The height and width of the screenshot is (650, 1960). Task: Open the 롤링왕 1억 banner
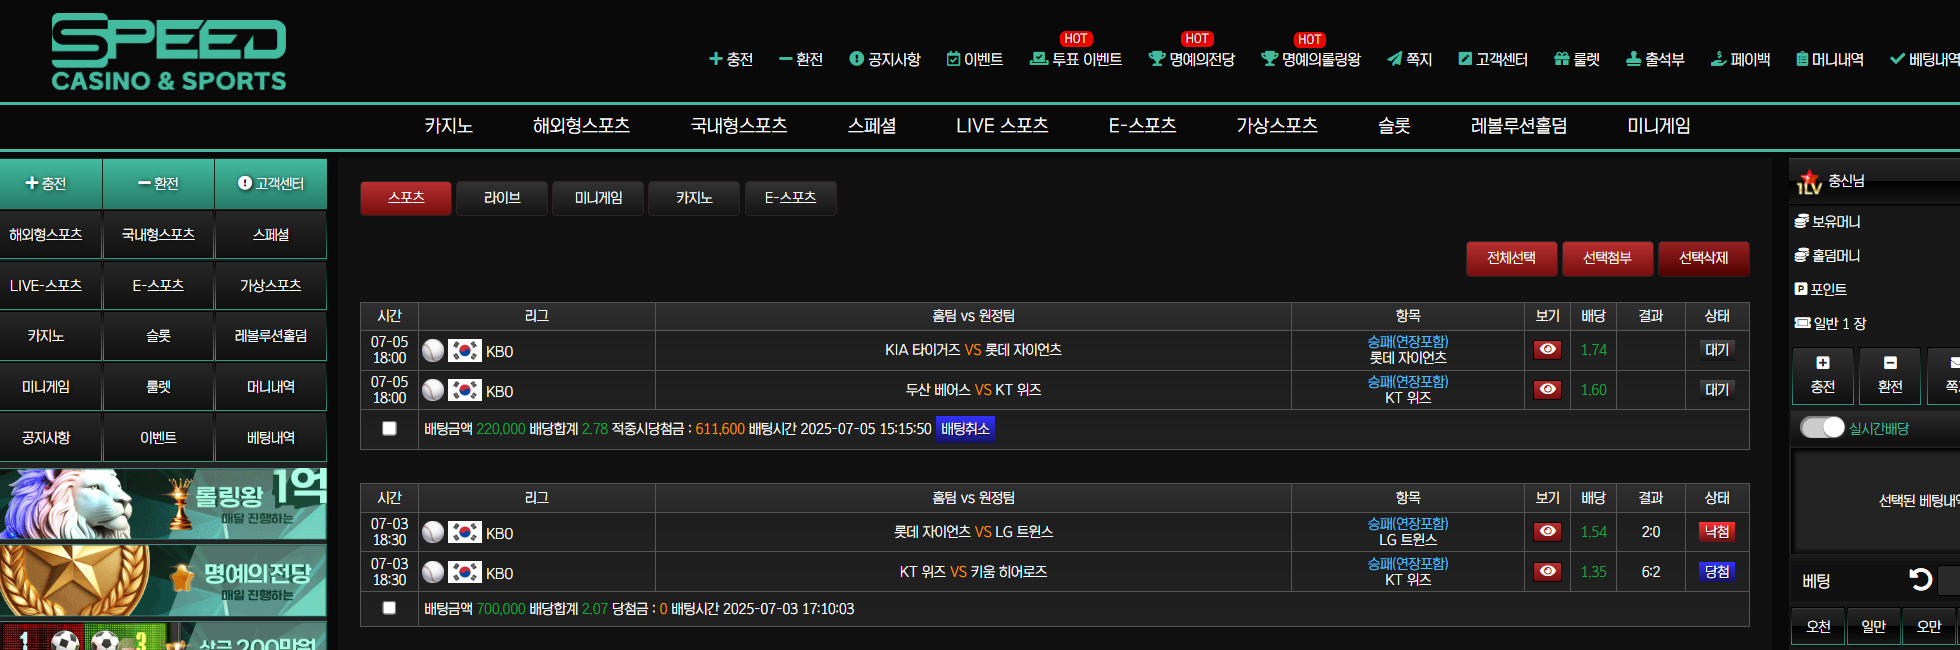[163, 503]
